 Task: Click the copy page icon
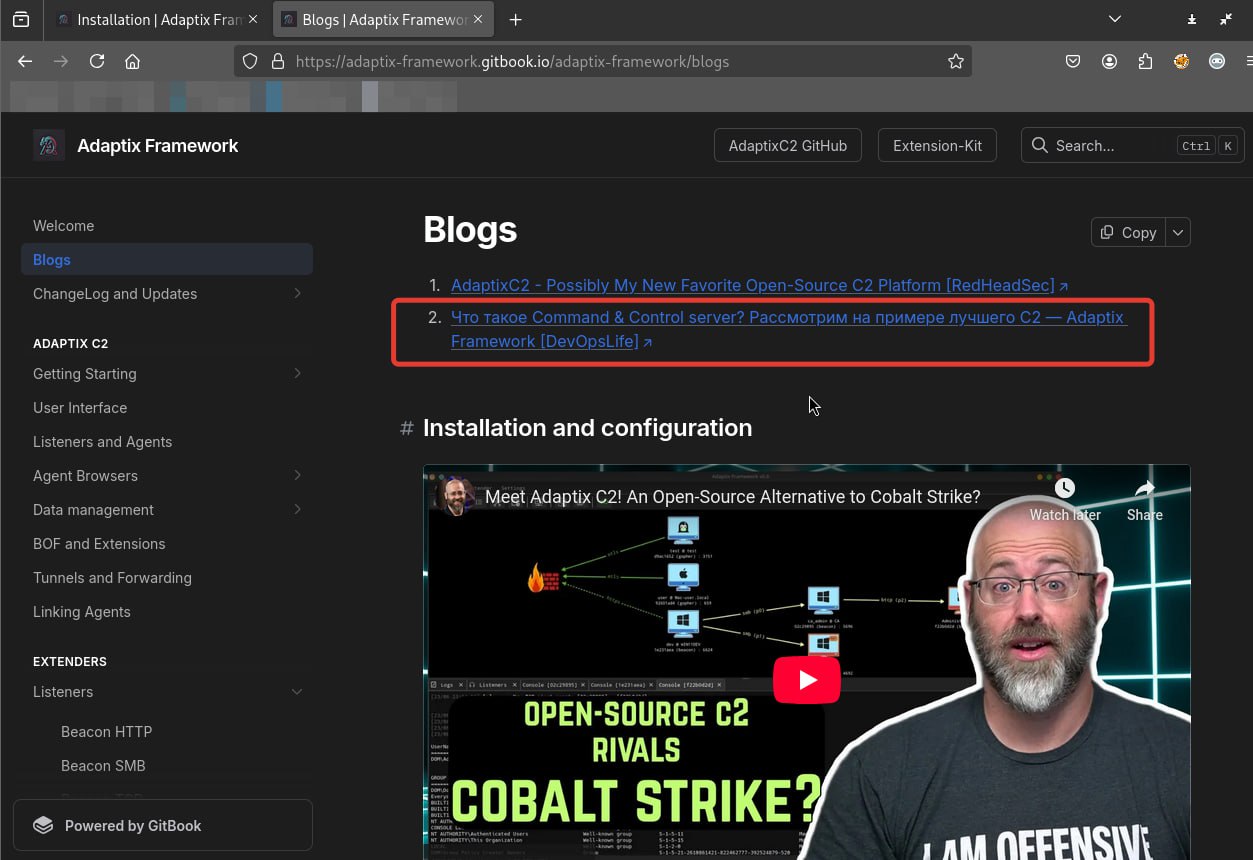(x=1107, y=232)
